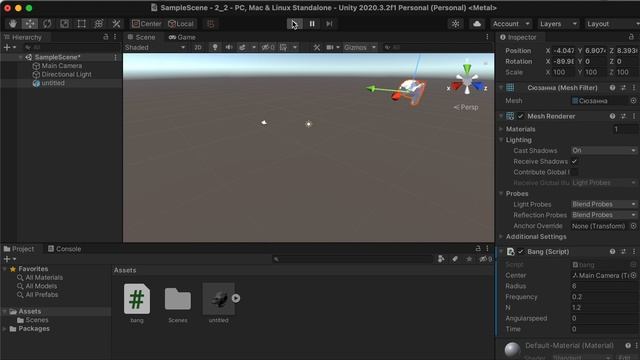Open cloud services icon
This screenshot has width=640, height=360.
tap(477, 24)
